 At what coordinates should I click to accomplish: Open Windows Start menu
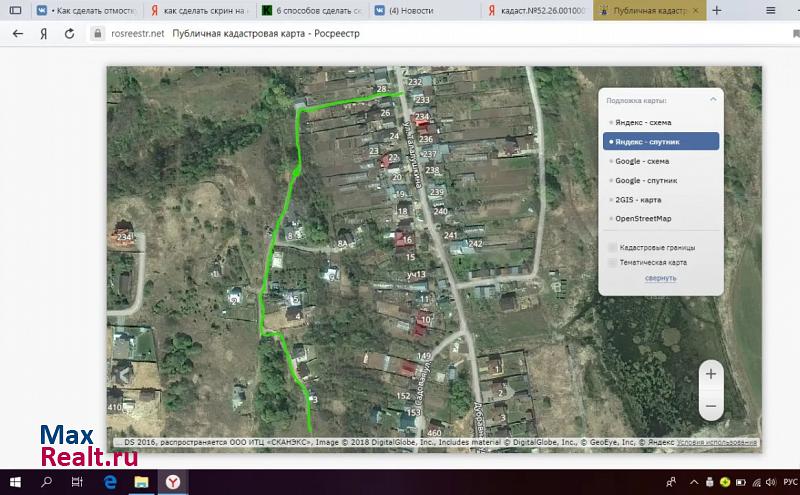tap(14, 482)
